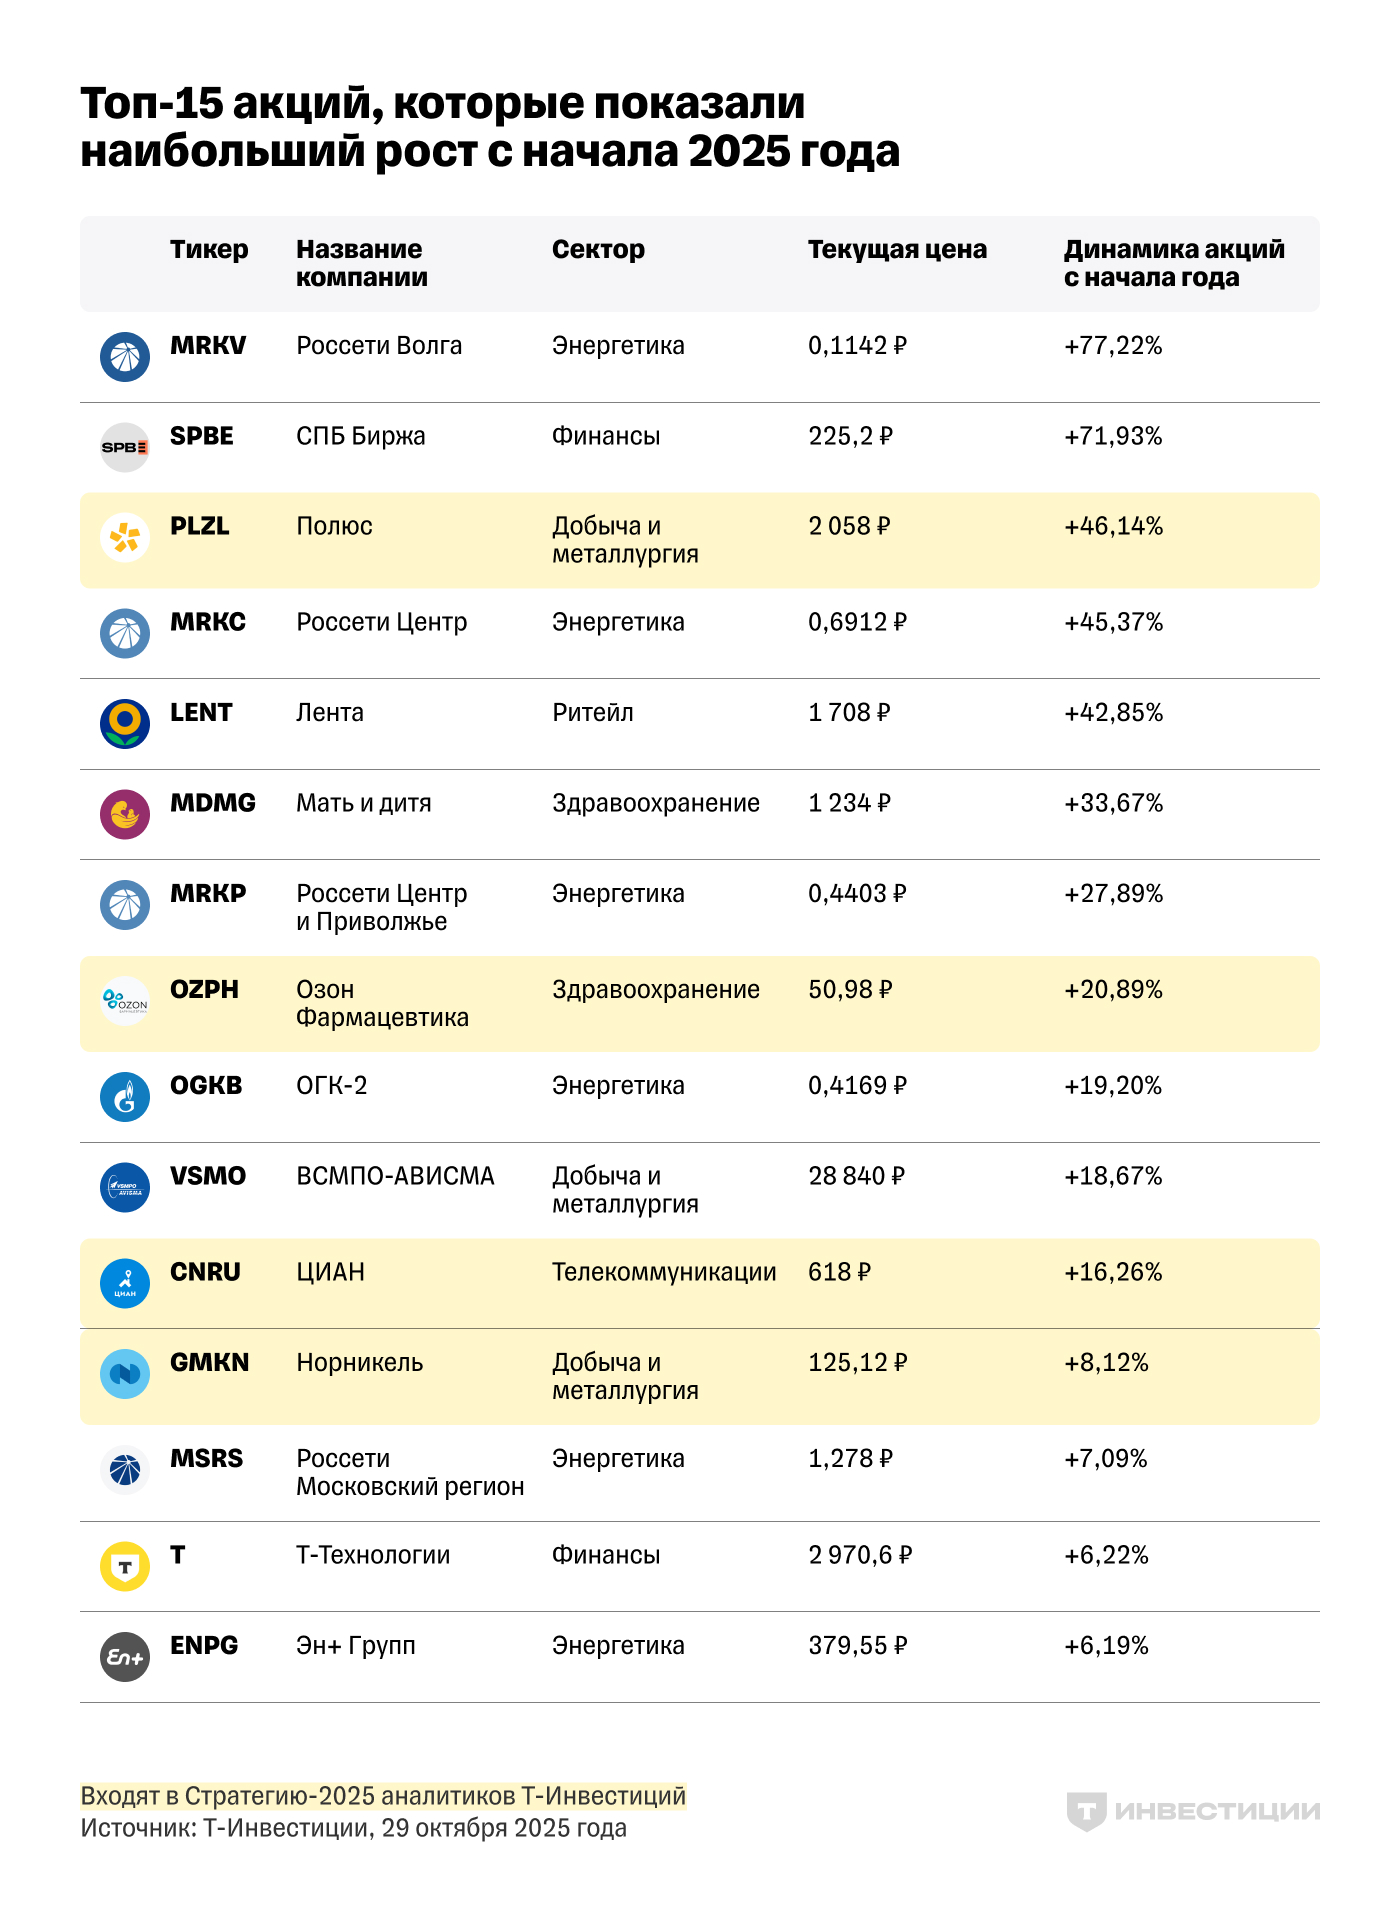Click the VSMPO-AVISMA logo icon
Viewport: 1400px width, 1923px height.
pos(125,1187)
